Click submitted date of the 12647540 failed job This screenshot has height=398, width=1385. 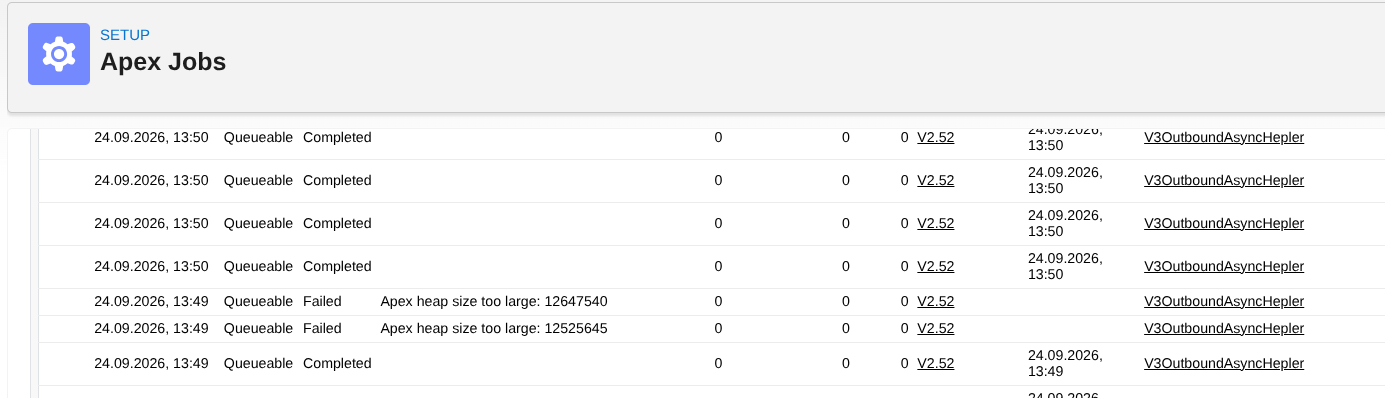click(x=151, y=301)
